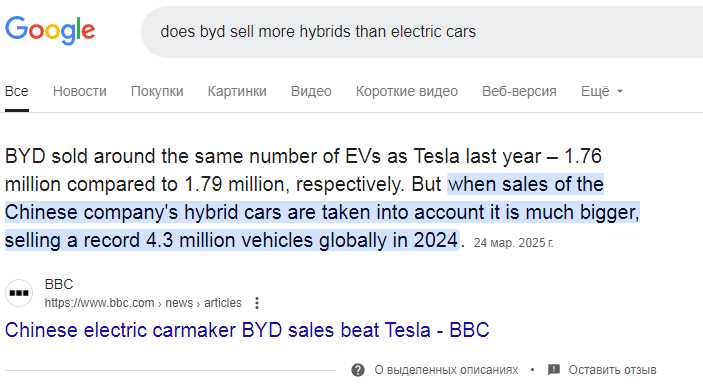Switch to the Покупки tab

[157, 91]
